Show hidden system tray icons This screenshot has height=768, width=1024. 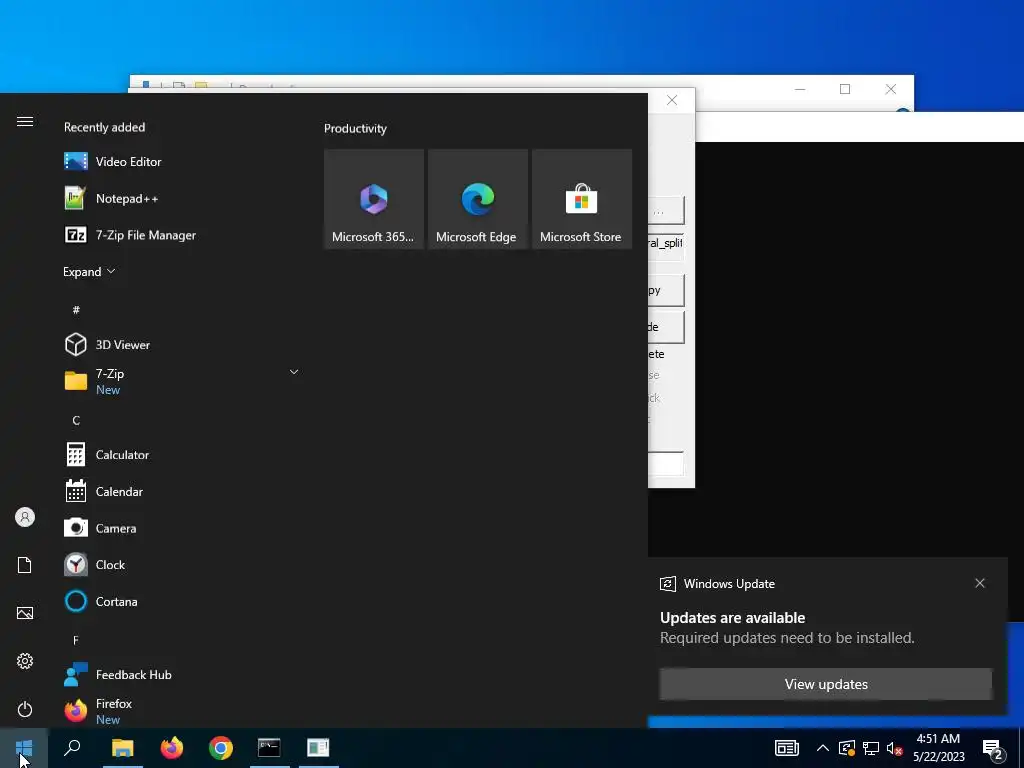pyautogui.click(x=823, y=748)
